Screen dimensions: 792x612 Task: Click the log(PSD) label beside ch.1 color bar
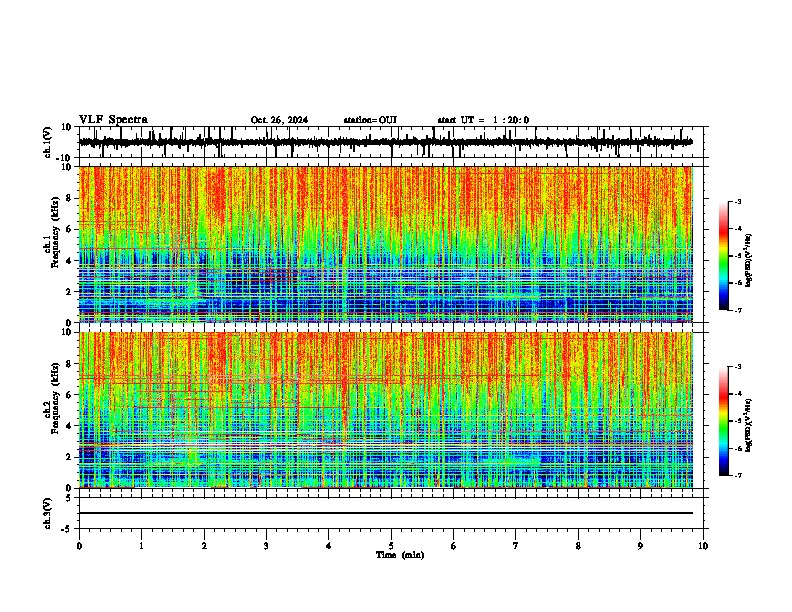coord(749,261)
